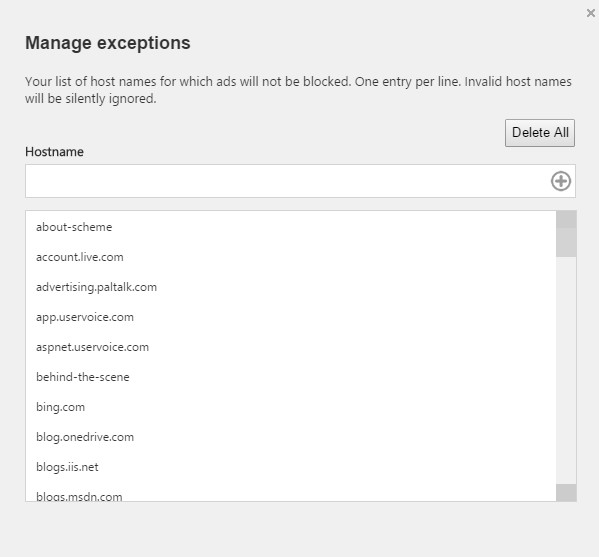Click the scrollbar down arrow
599x557 pixels.
click(566, 493)
